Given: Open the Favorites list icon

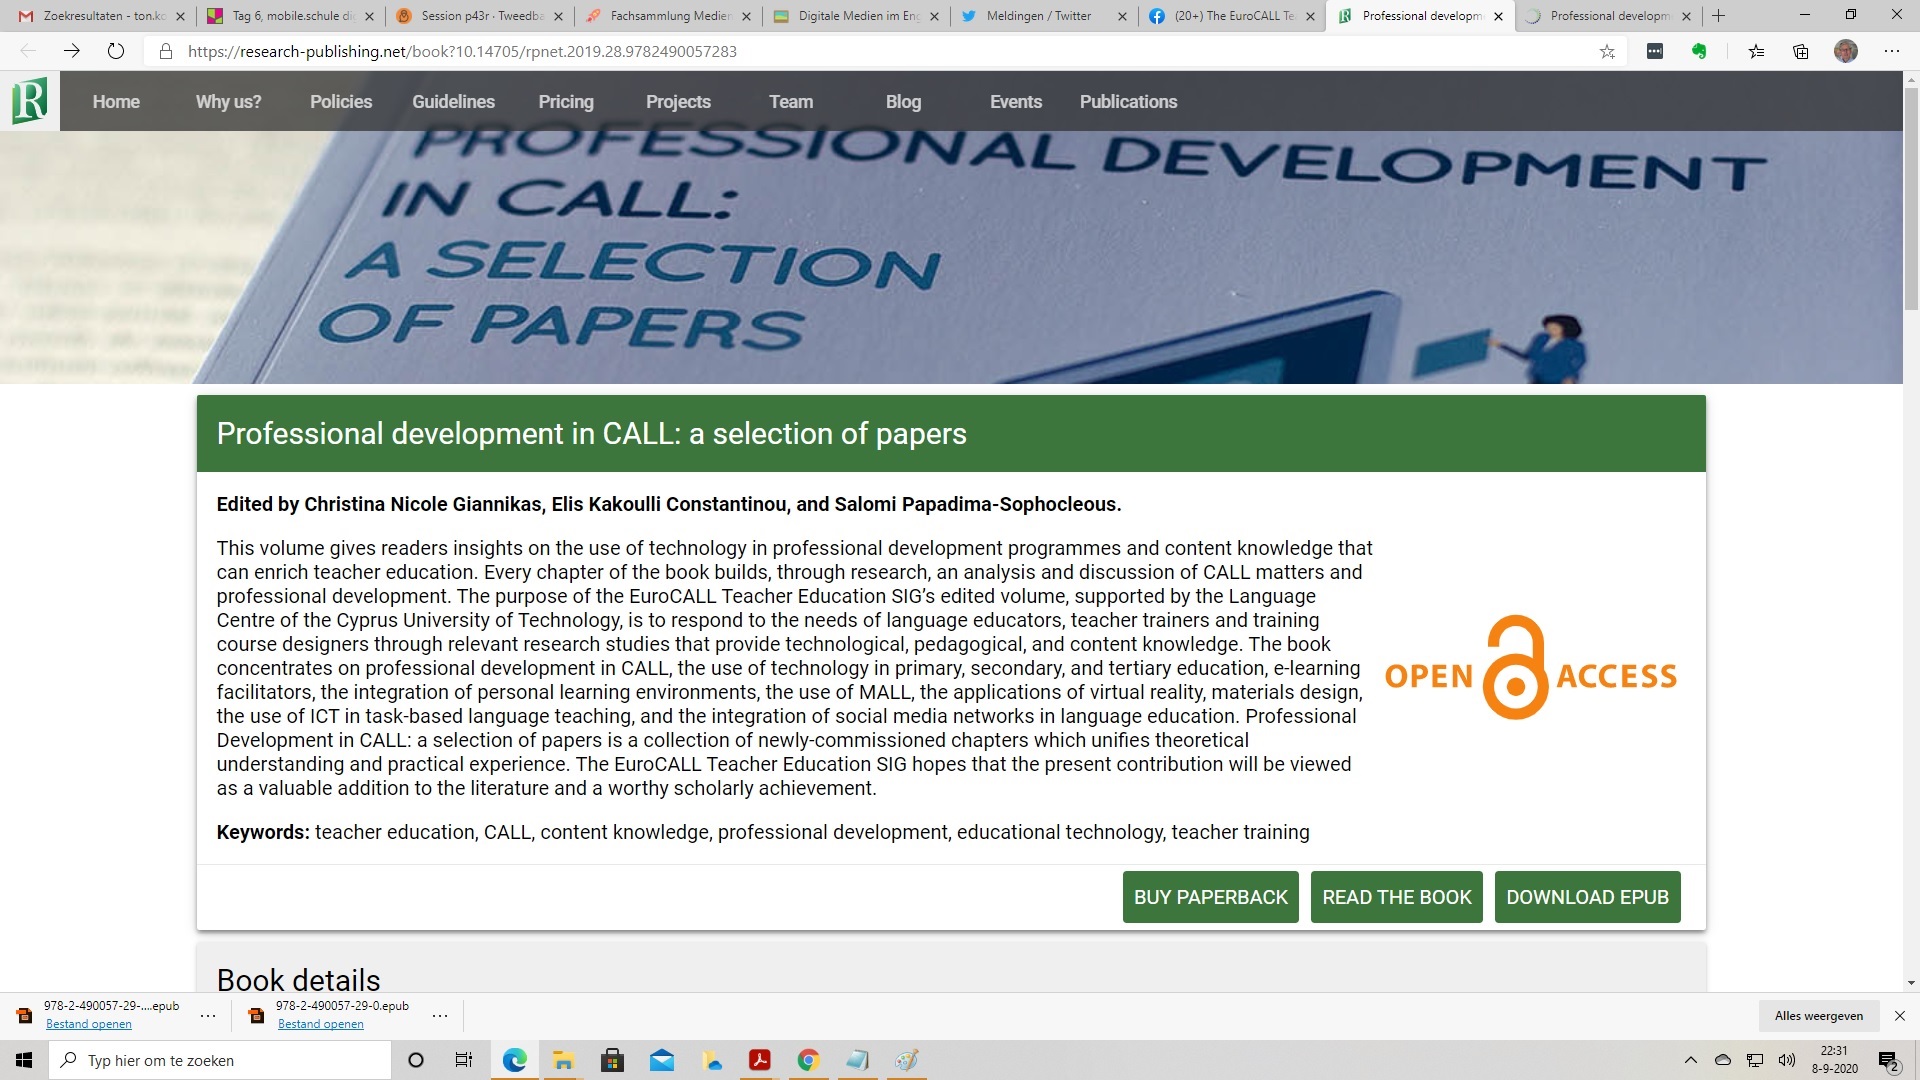Looking at the screenshot, I should pos(1756,52).
